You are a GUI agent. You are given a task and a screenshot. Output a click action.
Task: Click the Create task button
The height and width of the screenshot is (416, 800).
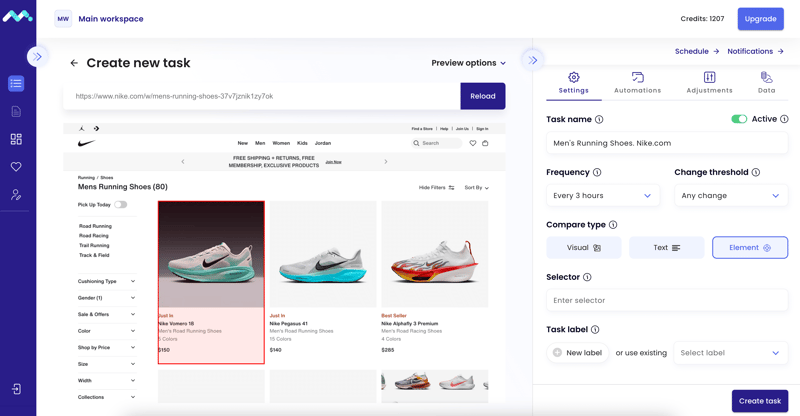760,401
